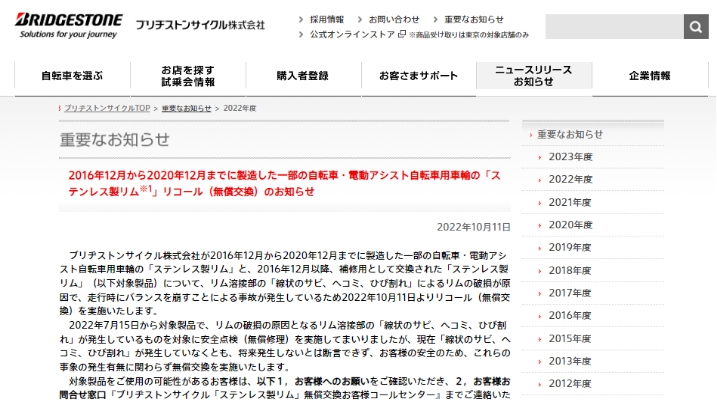Open 2016年度 in sidebar
The height and width of the screenshot is (400, 717).
pos(570,315)
